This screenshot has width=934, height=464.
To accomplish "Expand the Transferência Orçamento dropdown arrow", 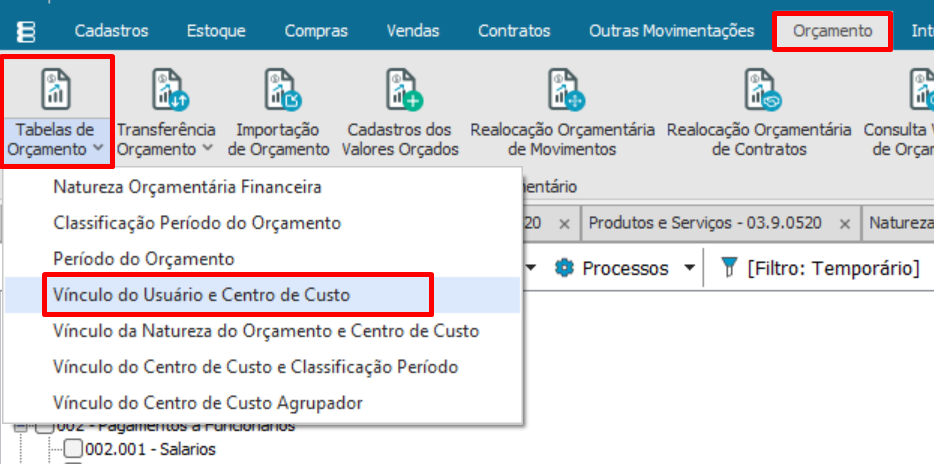I will [207, 149].
